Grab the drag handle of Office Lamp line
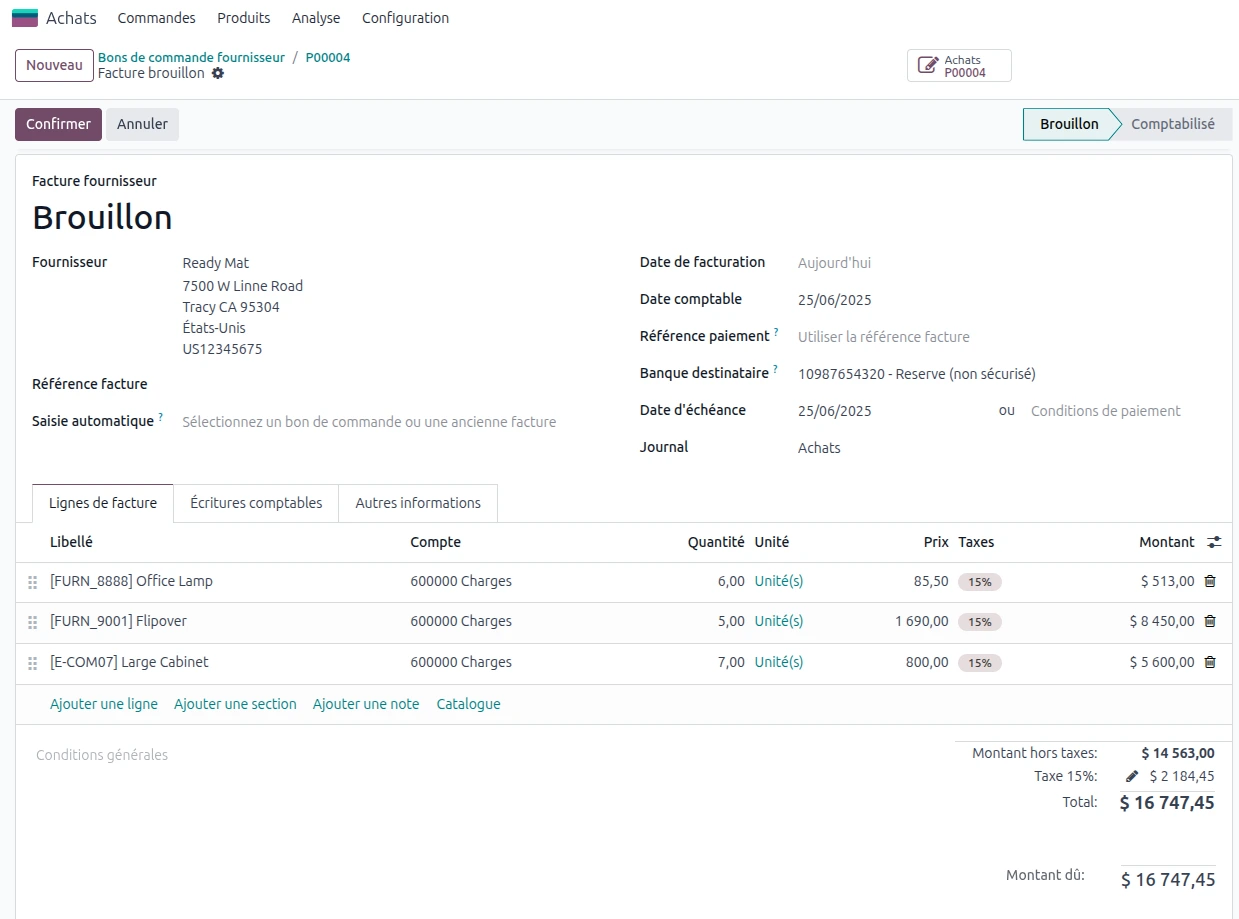 point(32,582)
